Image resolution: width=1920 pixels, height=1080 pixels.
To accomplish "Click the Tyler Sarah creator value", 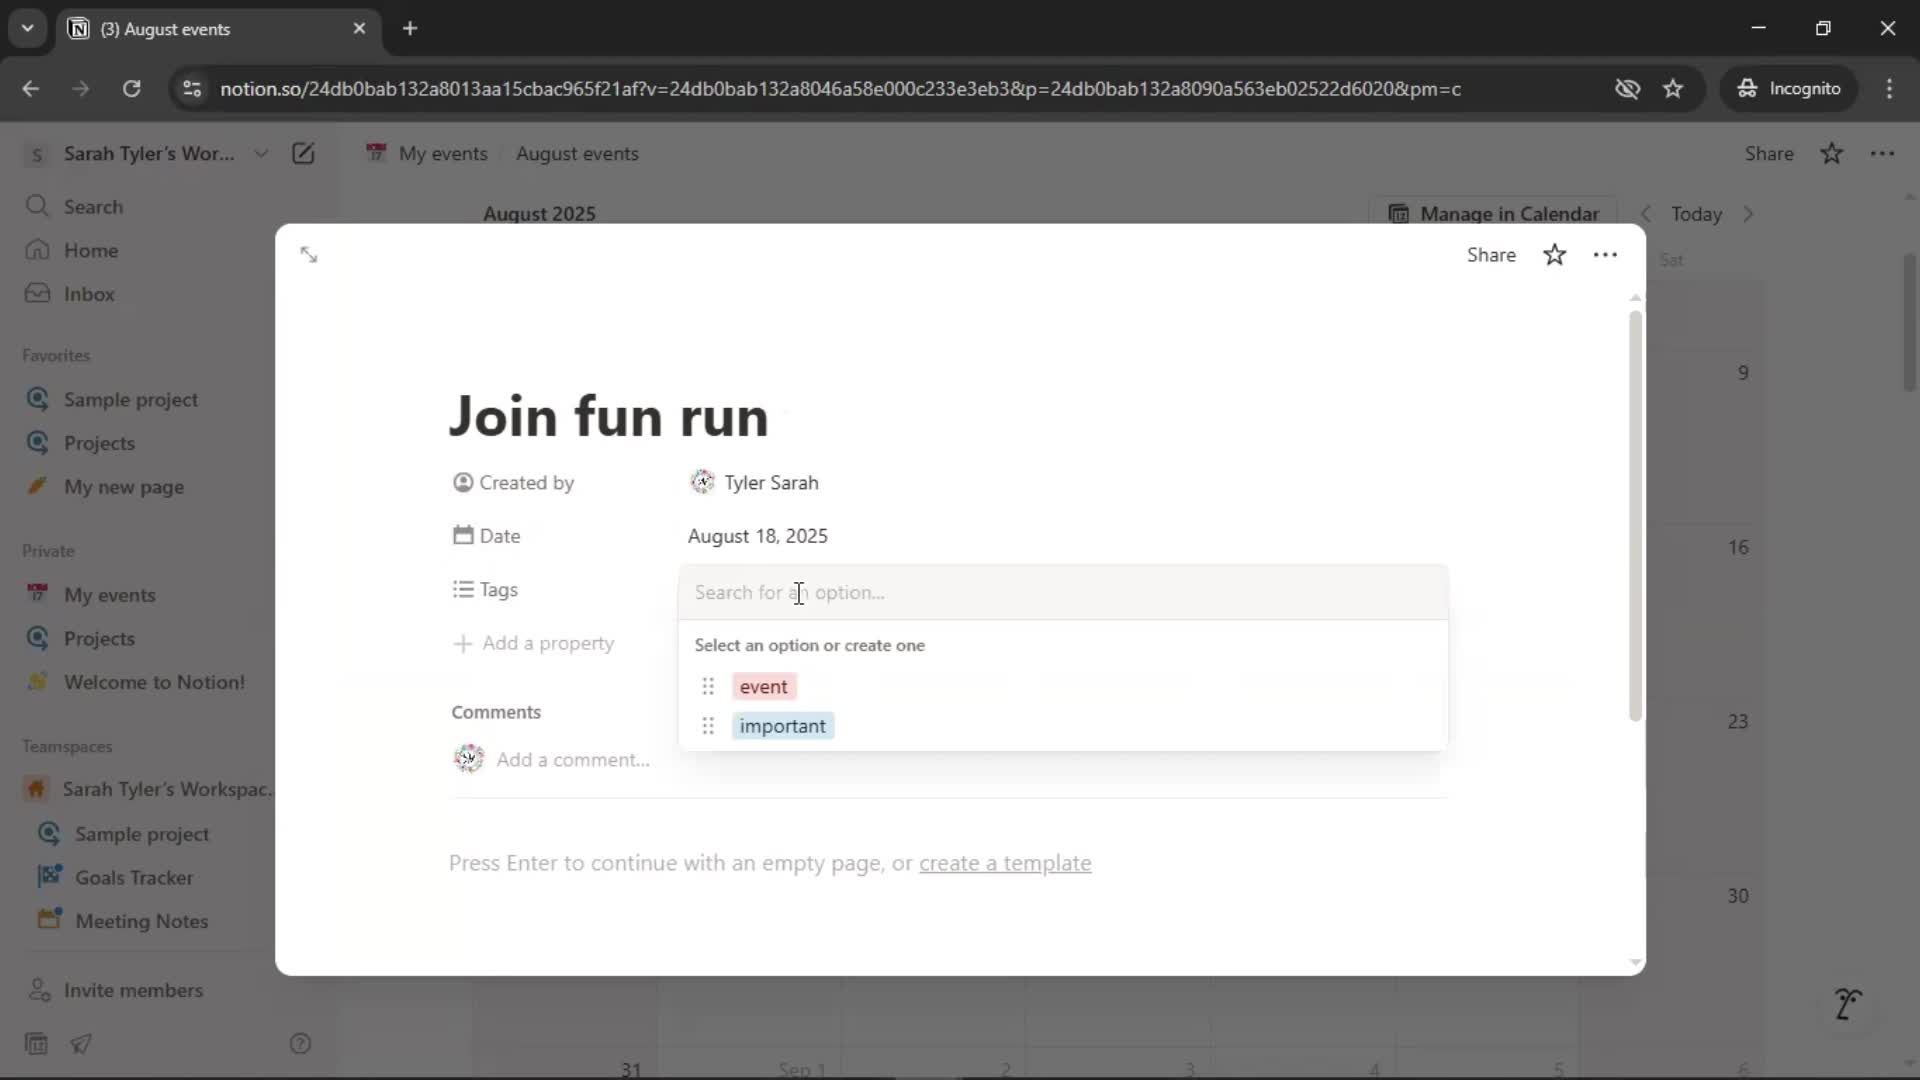I will point(755,483).
